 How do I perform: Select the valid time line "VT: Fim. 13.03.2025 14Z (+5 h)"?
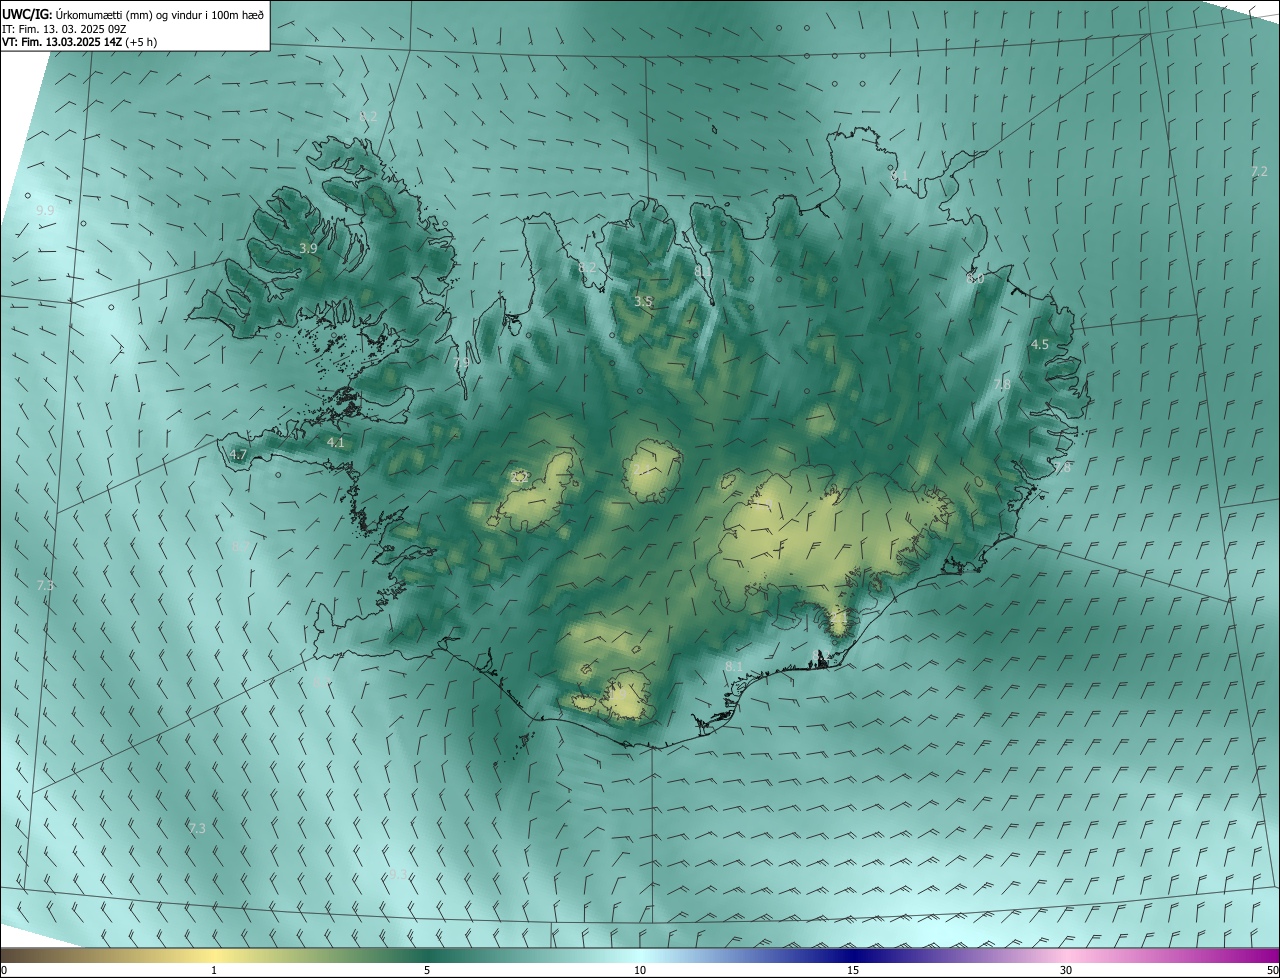pyautogui.click(x=79, y=42)
